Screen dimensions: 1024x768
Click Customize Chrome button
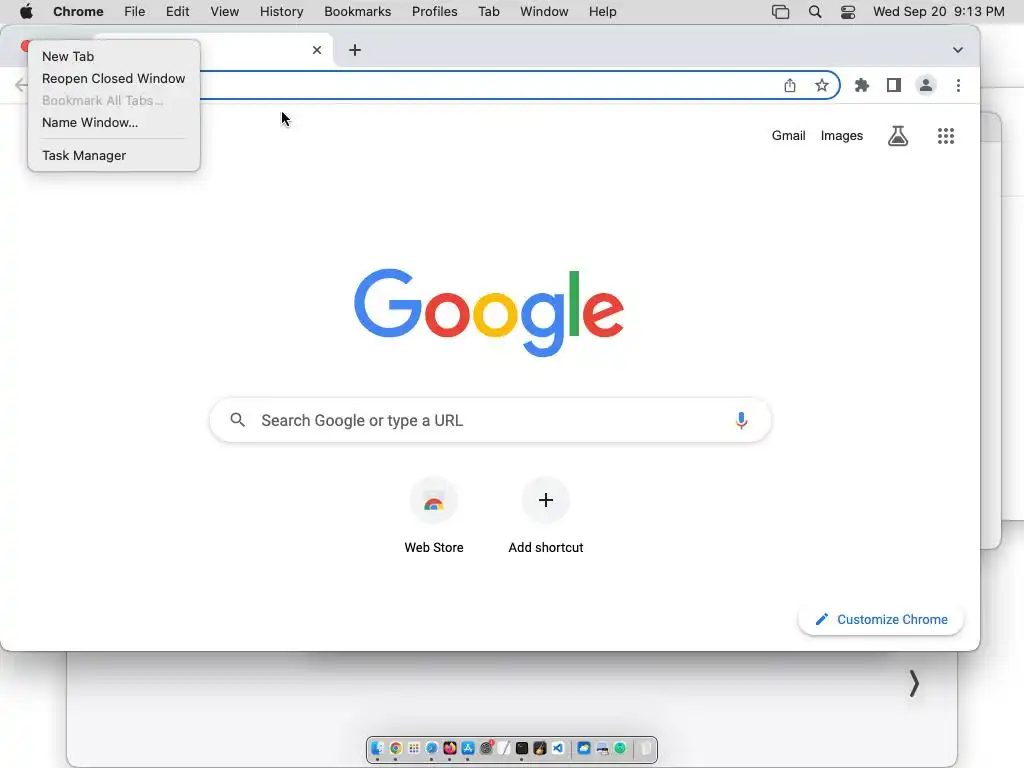[881, 619]
